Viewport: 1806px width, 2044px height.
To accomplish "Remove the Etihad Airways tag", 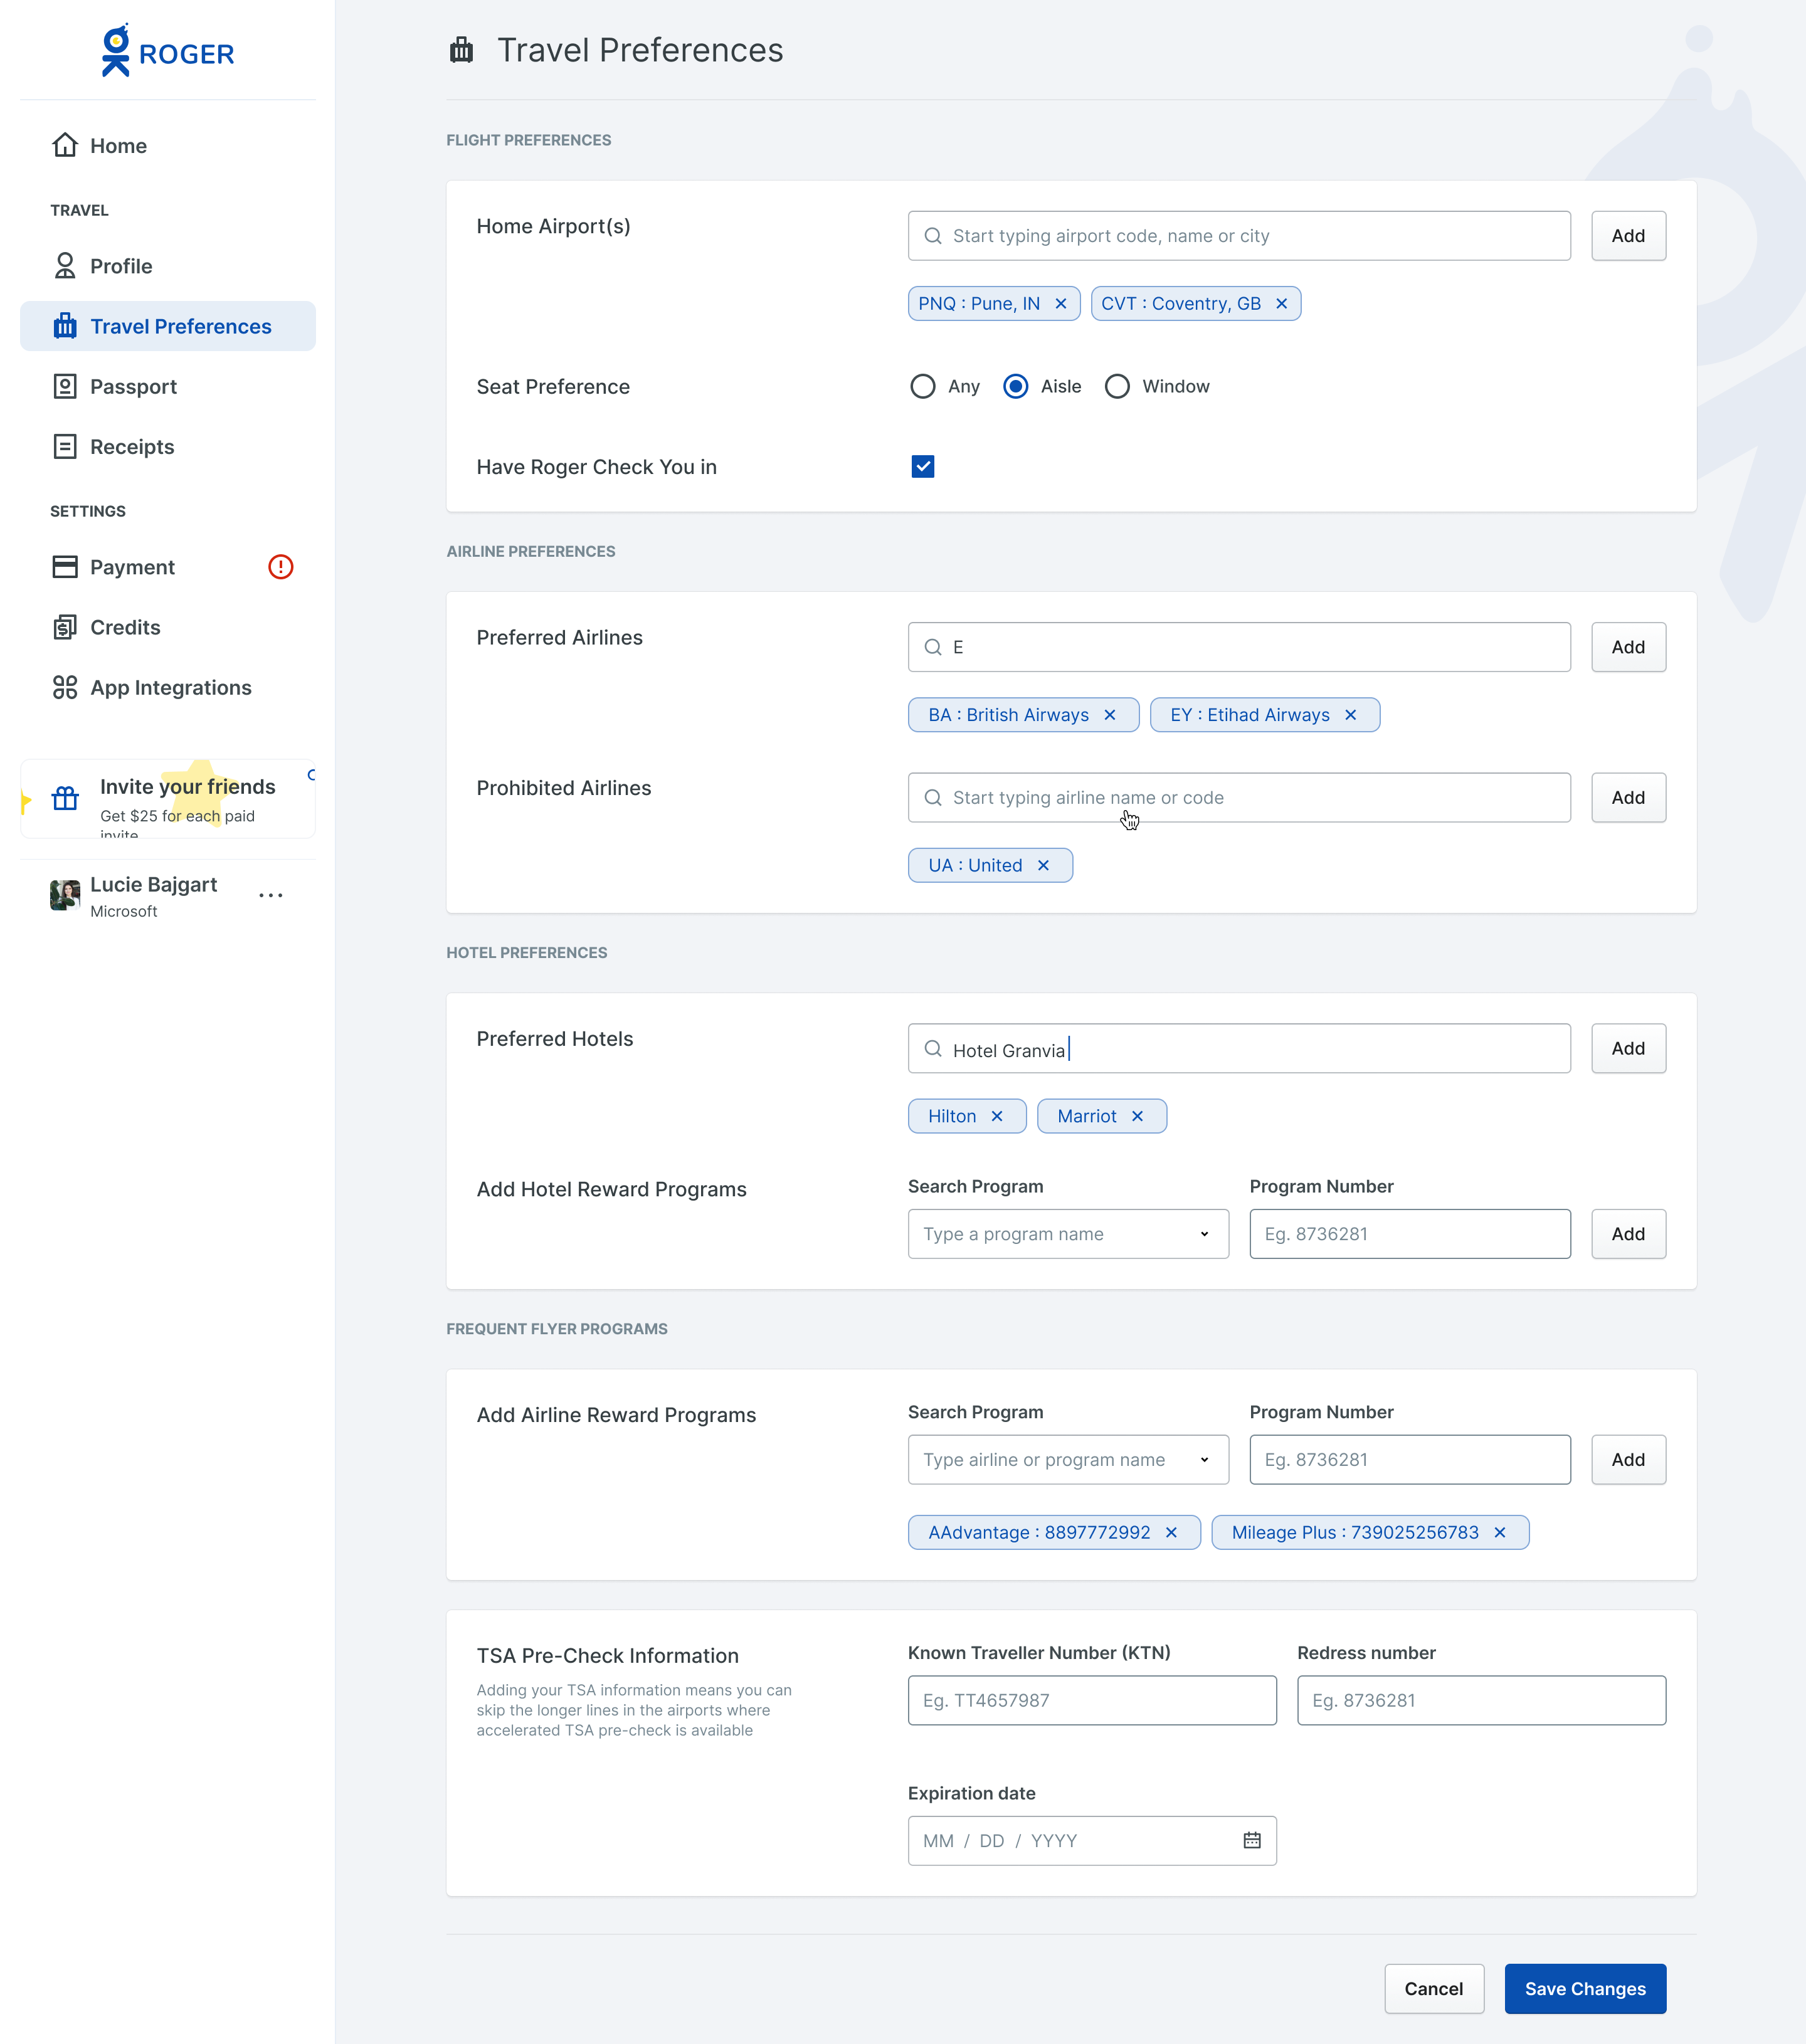I will coord(1350,715).
